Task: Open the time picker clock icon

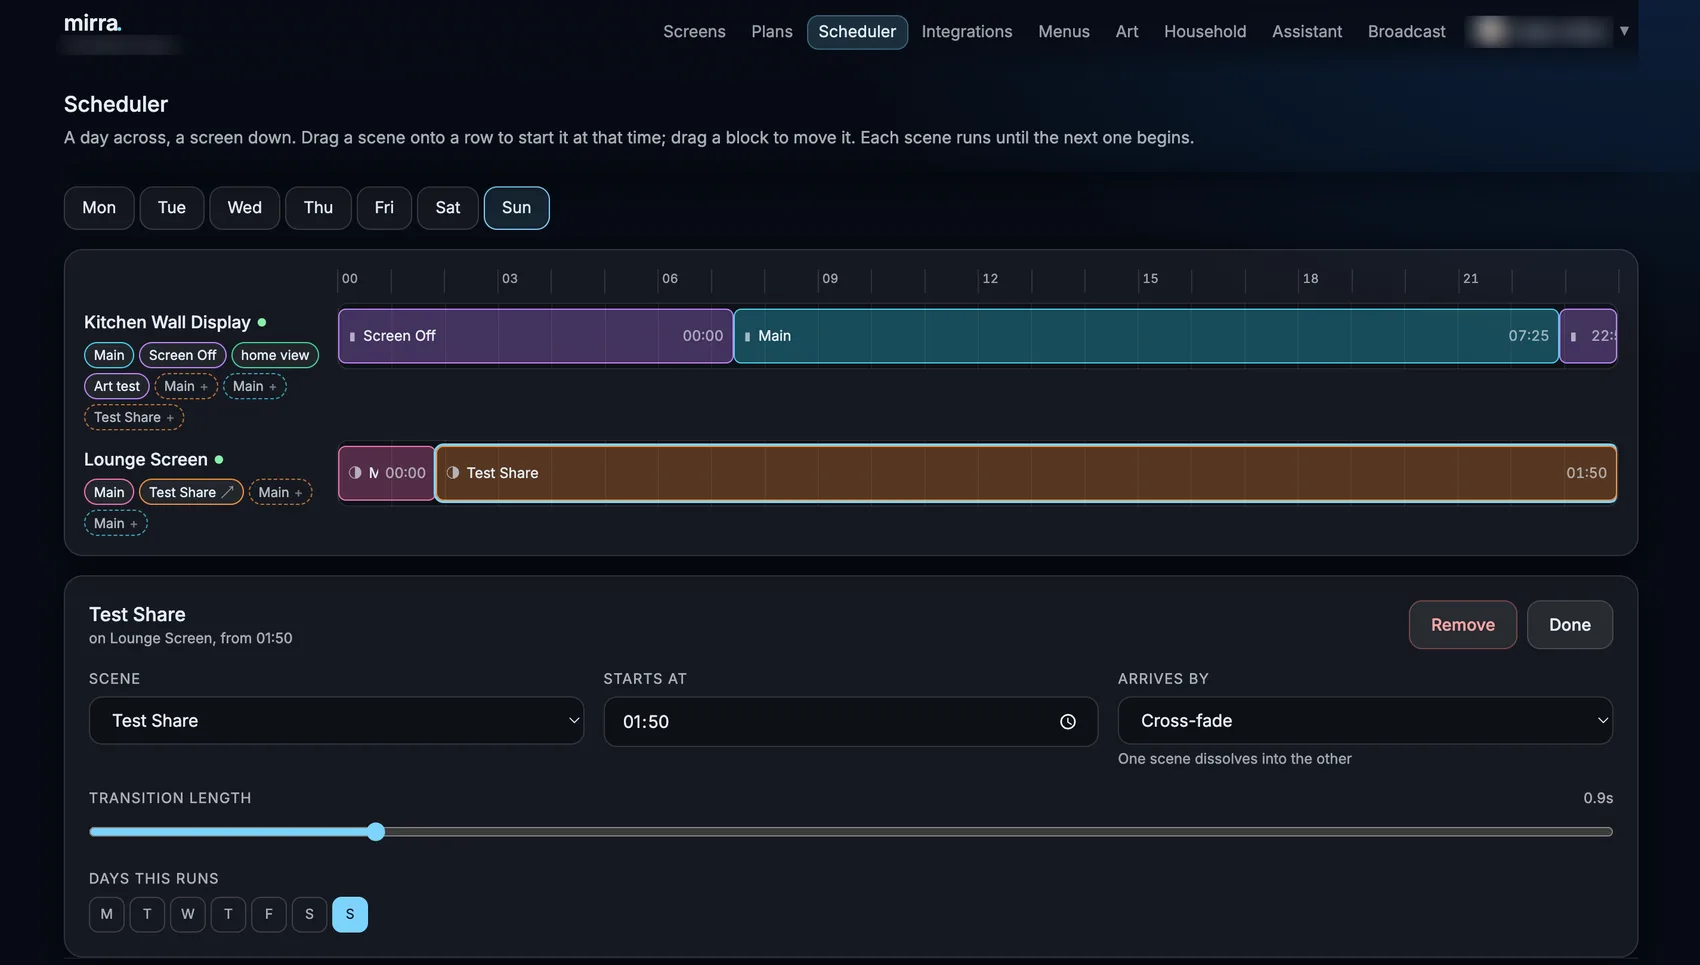Action: [1067, 722]
